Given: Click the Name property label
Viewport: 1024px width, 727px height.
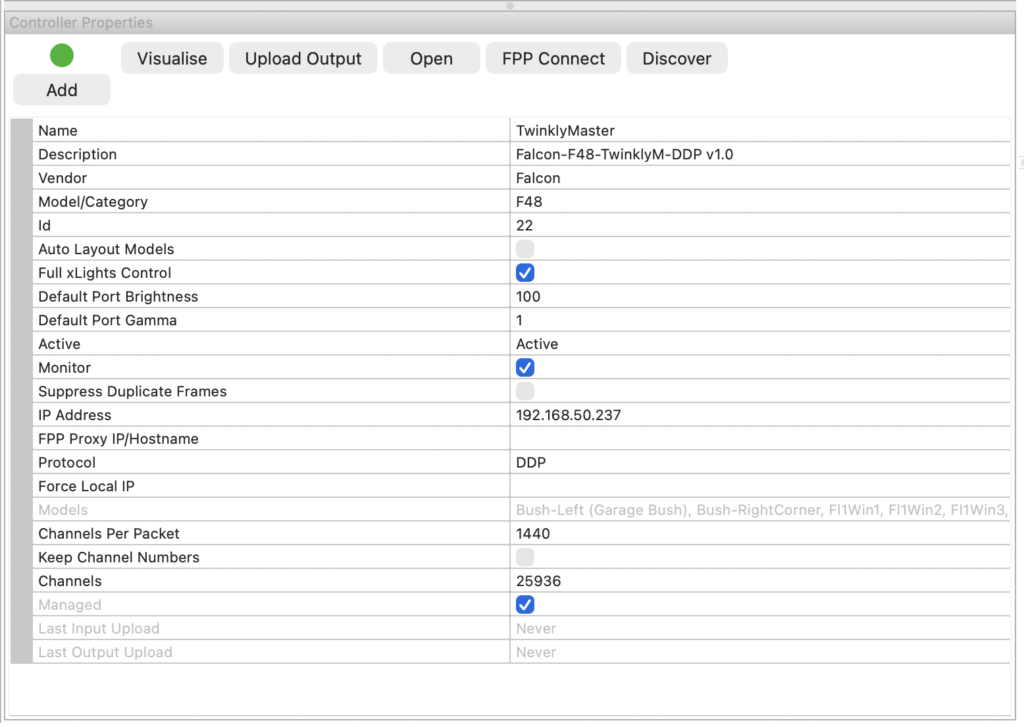Looking at the screenshot, I should click(x=57, y=131).
